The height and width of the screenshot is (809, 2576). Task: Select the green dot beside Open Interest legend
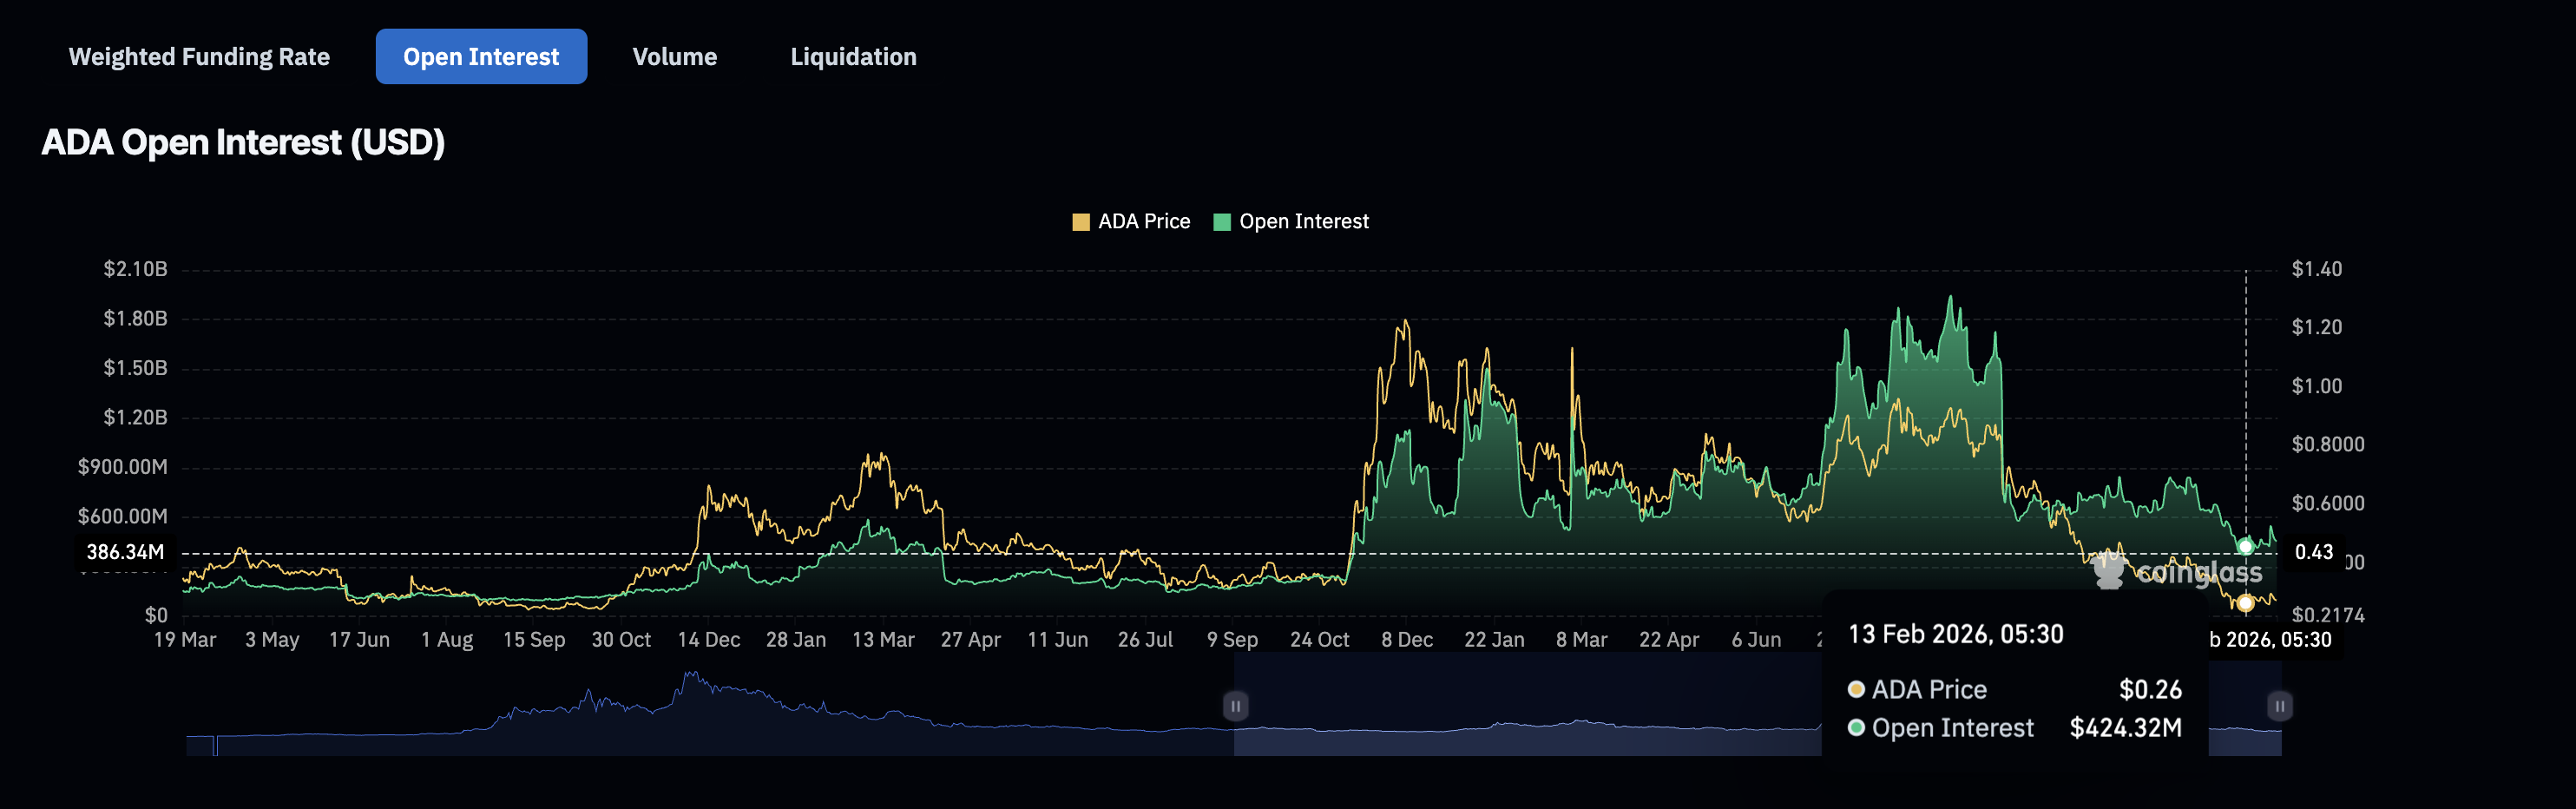pyautogui.click(x=1222, y=221)
